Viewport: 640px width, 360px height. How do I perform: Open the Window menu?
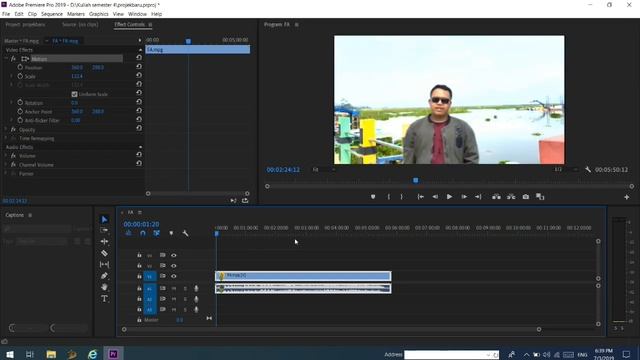pos(137,14)
